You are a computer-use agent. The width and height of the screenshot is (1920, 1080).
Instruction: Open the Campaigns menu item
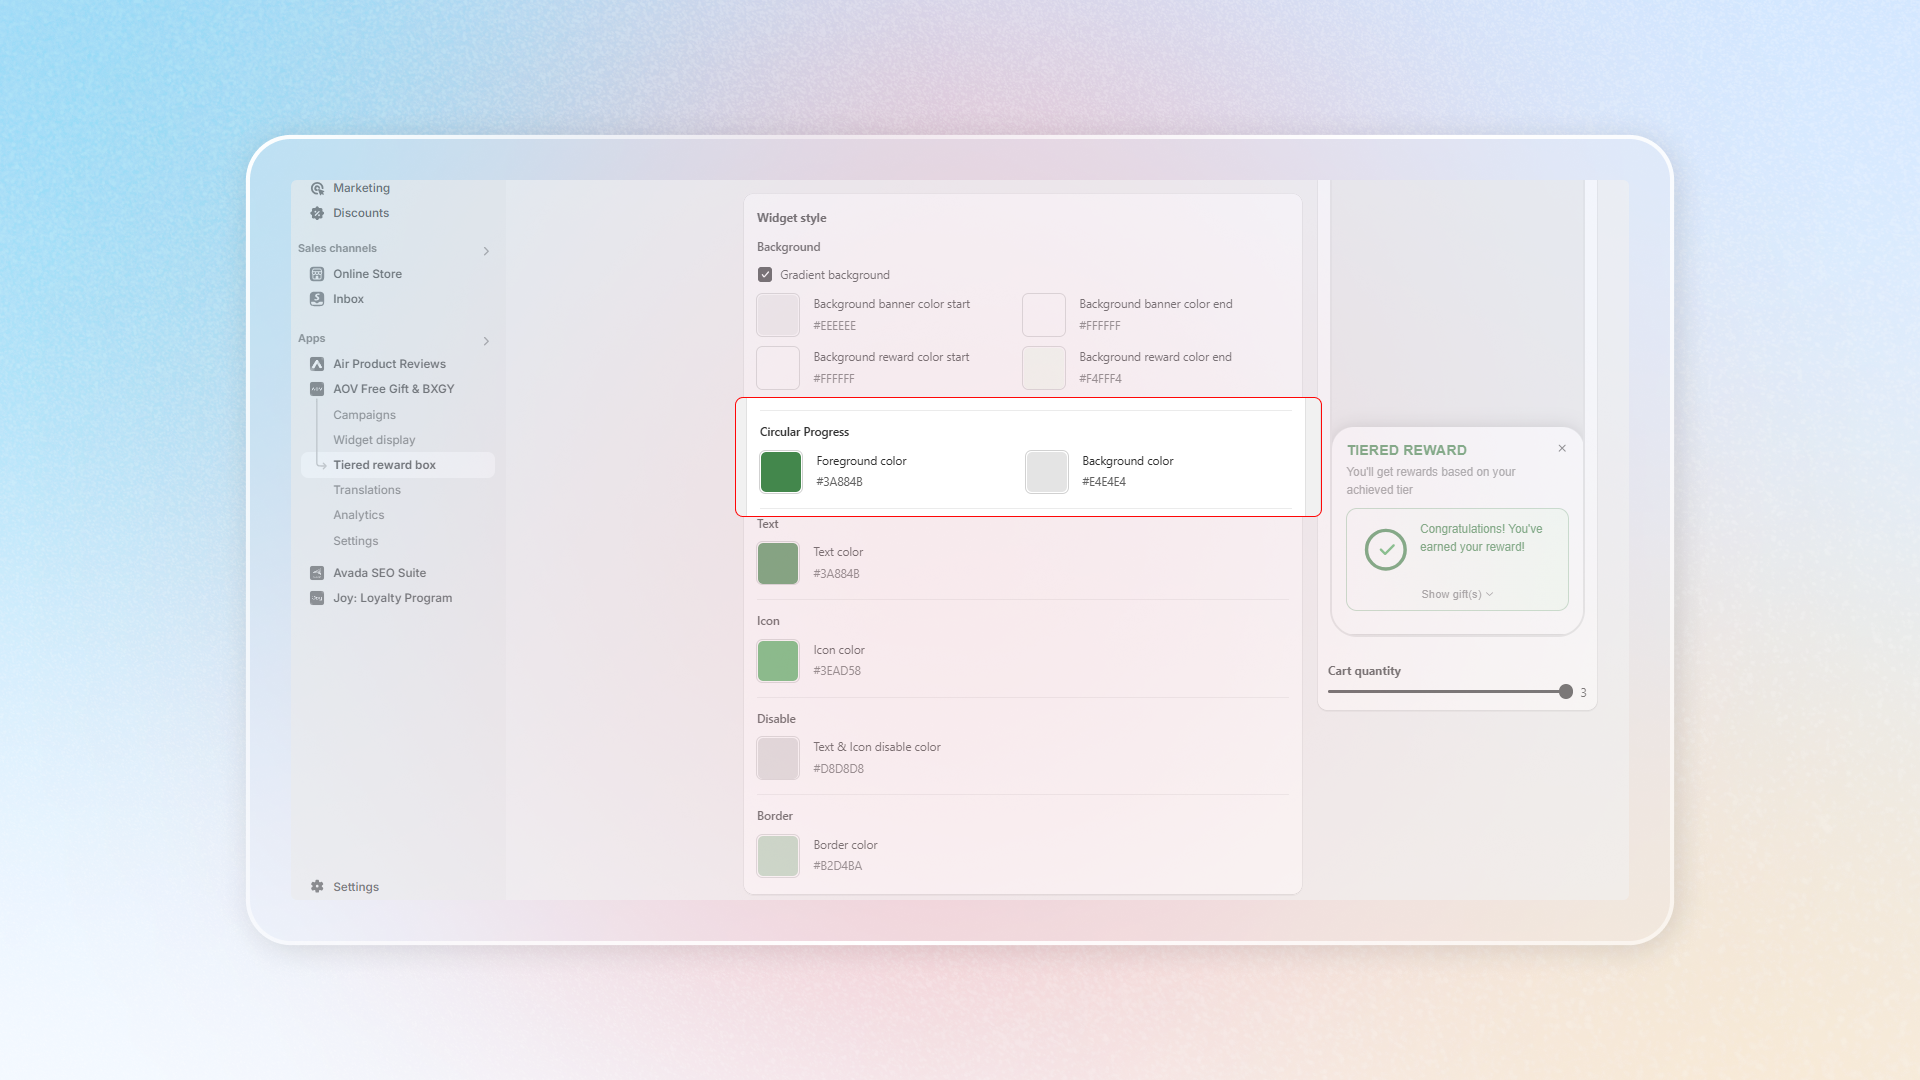pos(364,415)
